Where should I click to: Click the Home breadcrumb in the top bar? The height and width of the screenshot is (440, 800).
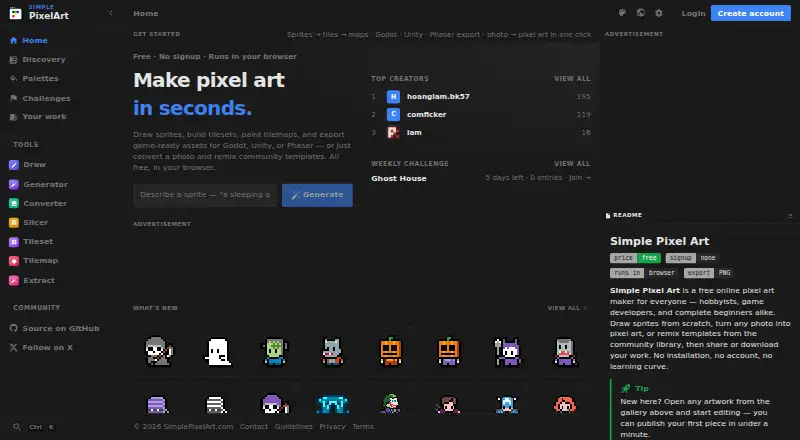[x=145, y=13]
